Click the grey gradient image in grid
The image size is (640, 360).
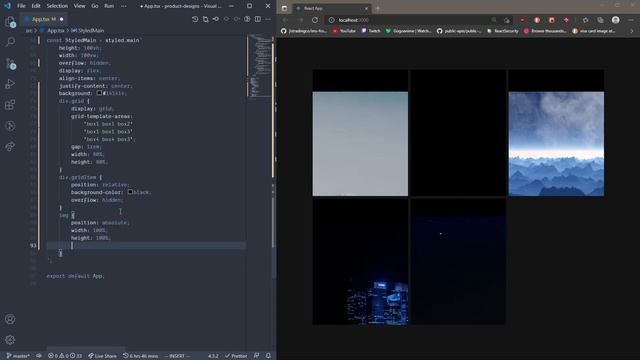click(x=360, y=144)
